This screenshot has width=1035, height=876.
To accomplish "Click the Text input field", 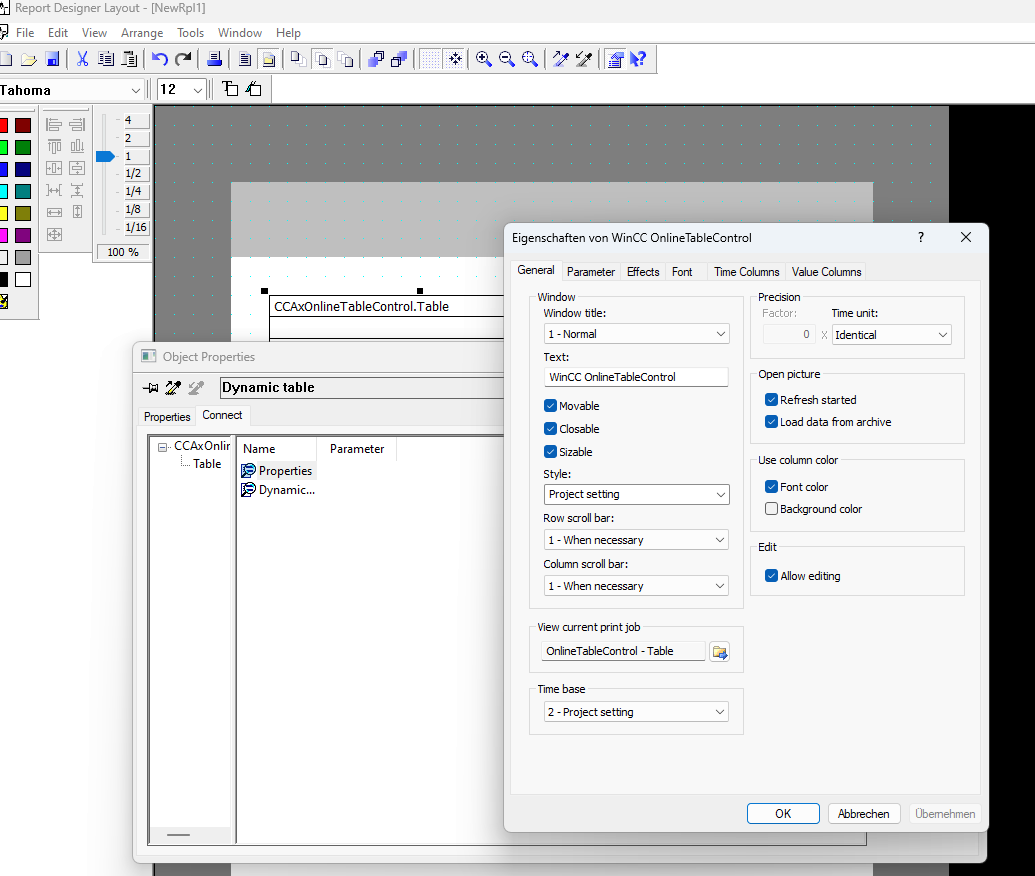I will click(636, 377).
